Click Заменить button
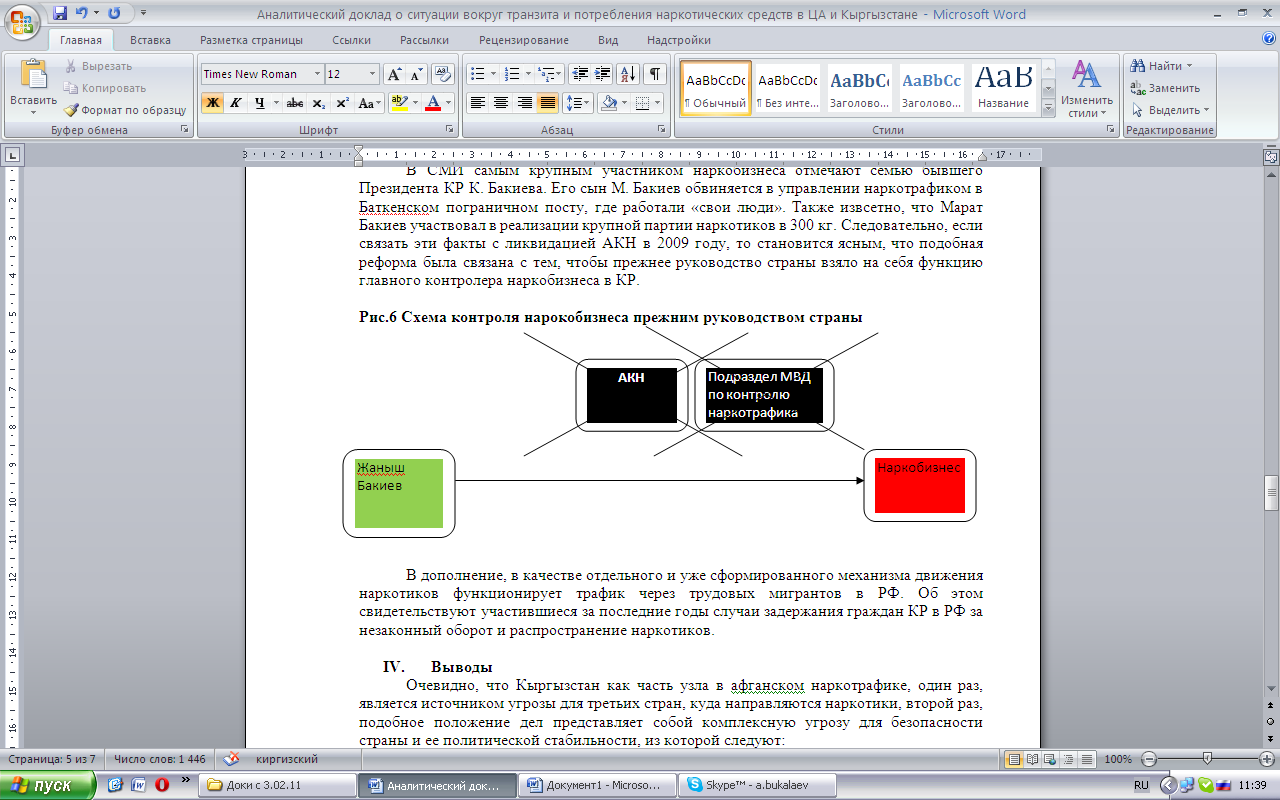 point(1164,88)
